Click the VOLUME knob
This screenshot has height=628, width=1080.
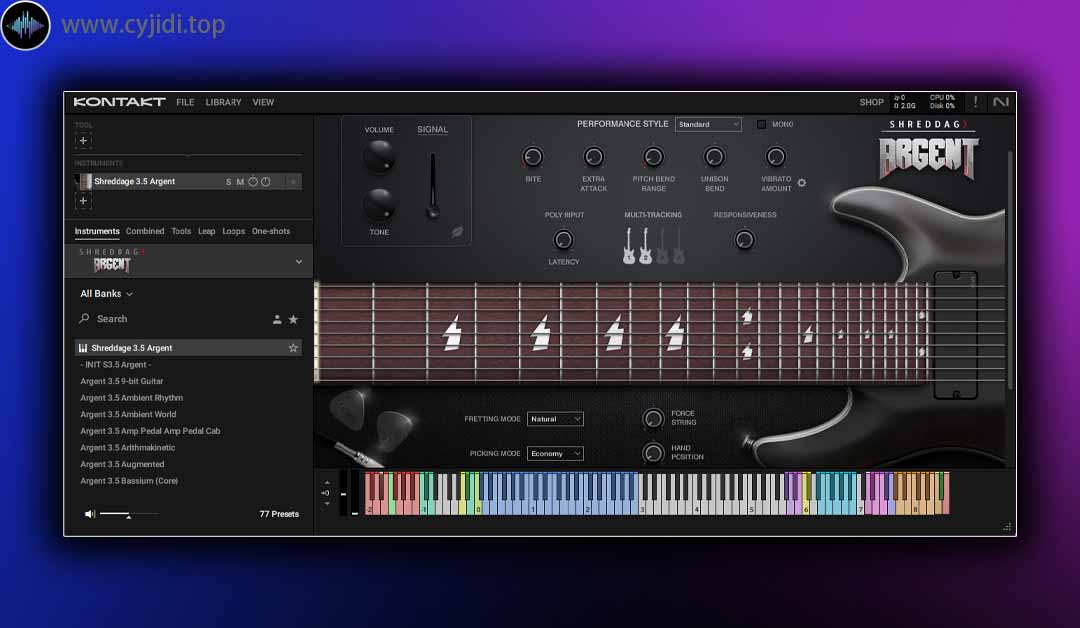(x=379, y=156)
